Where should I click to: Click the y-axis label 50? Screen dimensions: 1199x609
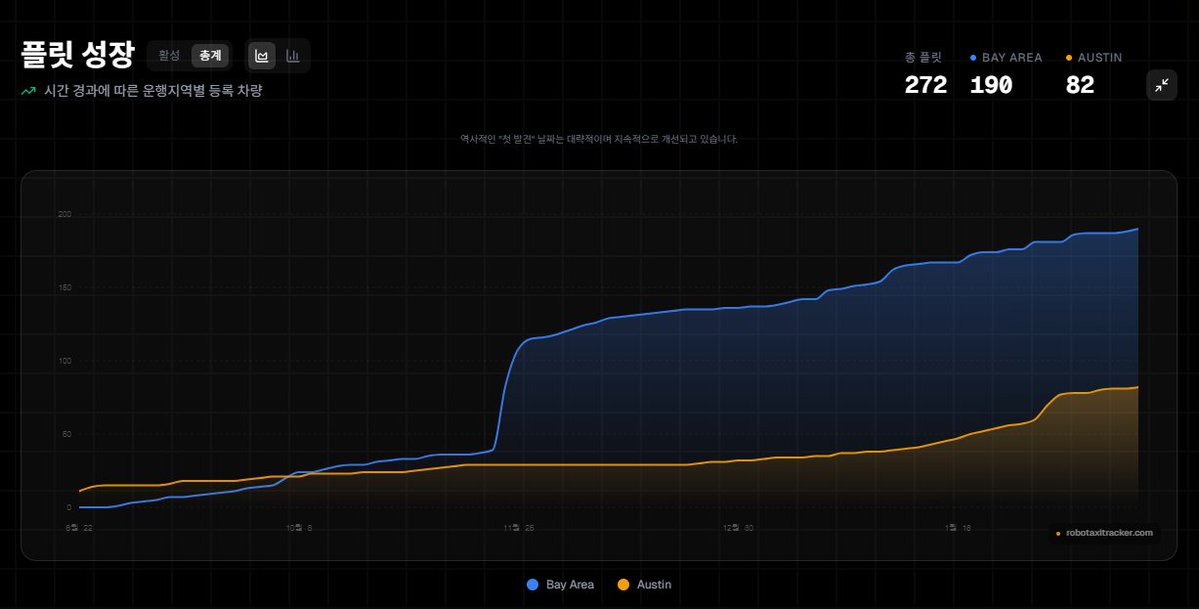tap(67, 435)
